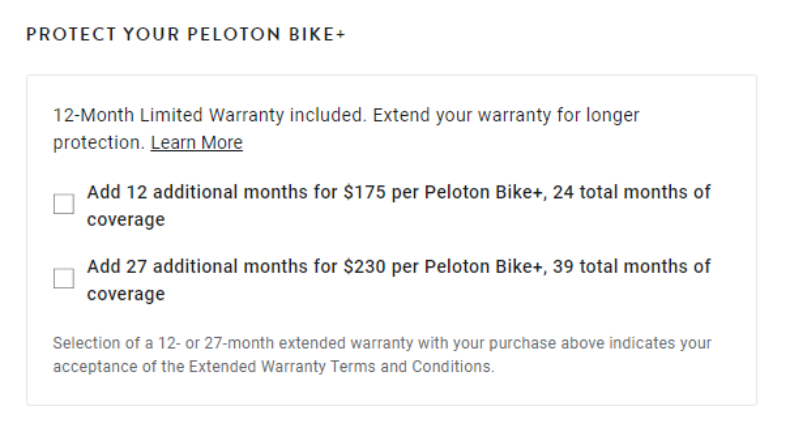
Task: Click the $175 price text
Action: point(365,192)
